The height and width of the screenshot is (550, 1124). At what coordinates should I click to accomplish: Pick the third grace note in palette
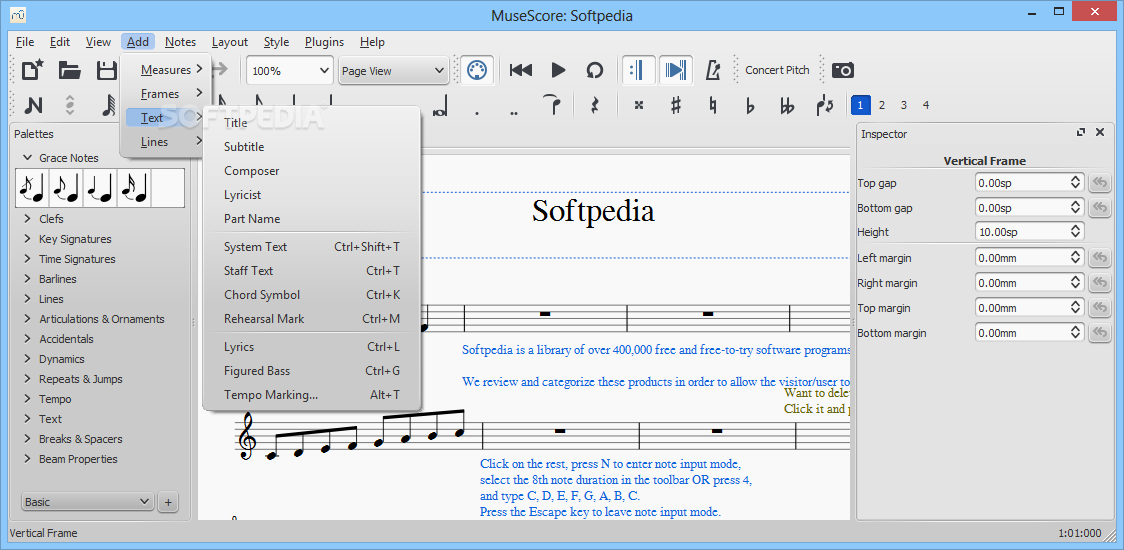[x=100, y=188]
